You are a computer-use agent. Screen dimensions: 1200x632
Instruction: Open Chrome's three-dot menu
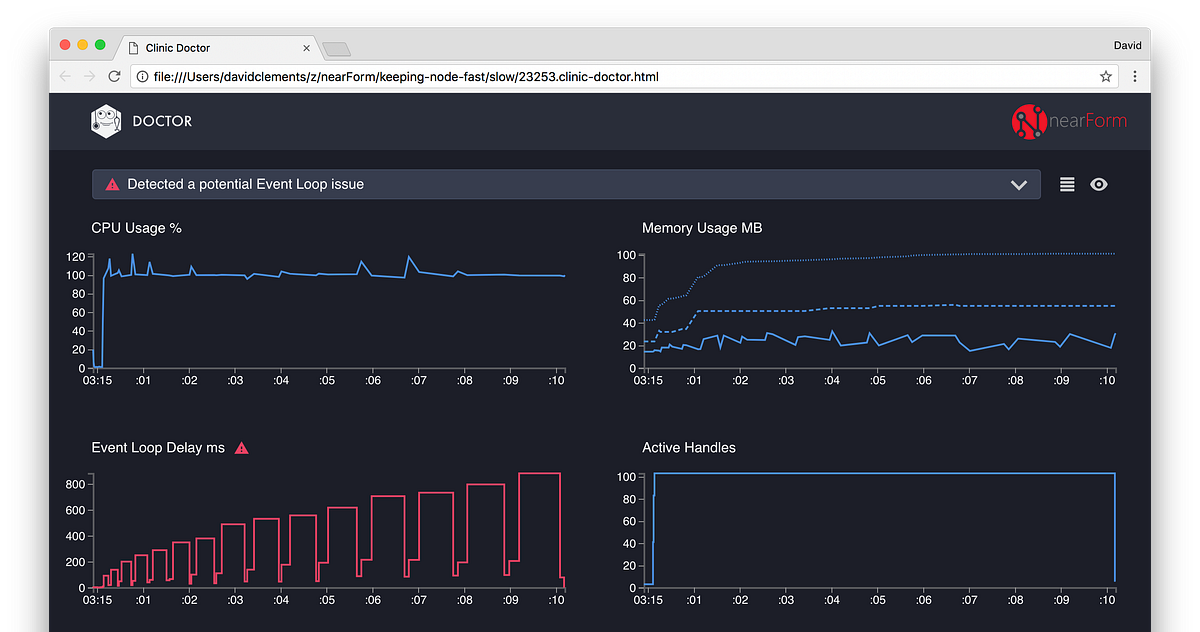(x=1135, y=75)
